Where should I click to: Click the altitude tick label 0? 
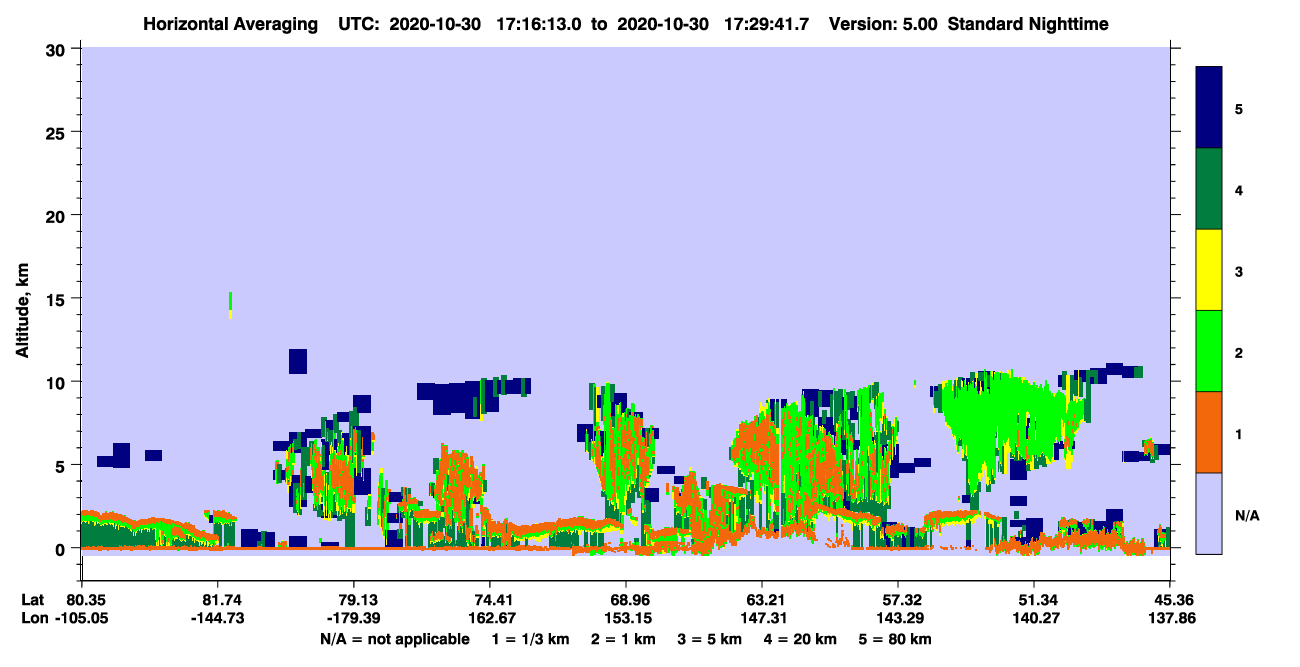point(63,548)
